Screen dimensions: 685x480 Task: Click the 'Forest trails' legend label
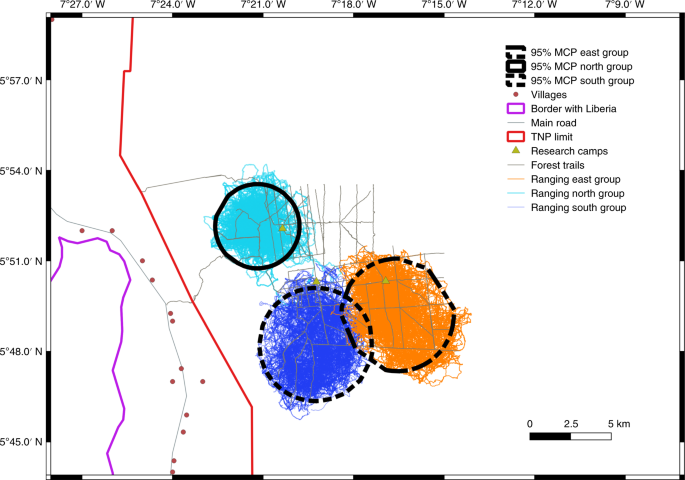click(557, 165)
